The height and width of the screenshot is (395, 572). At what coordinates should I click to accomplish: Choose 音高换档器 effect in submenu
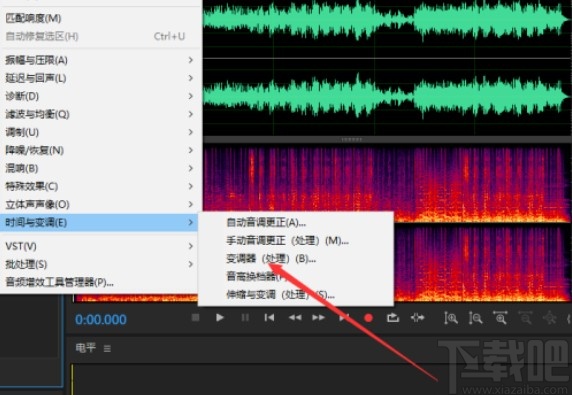tap(296, 276)
